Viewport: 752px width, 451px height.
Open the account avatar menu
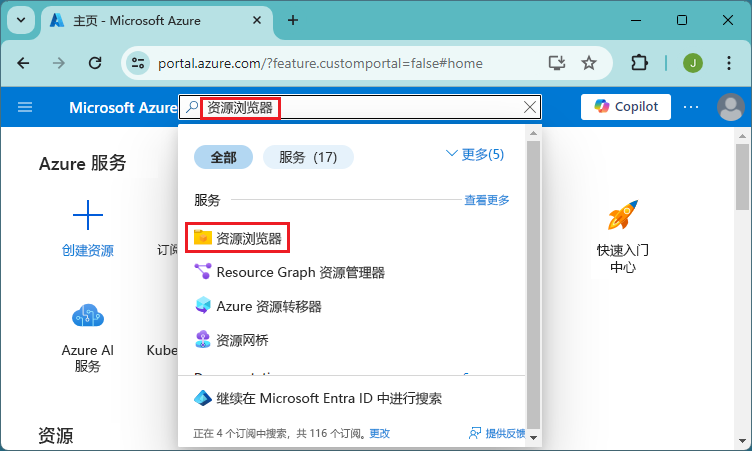click(x=730, y=107)
